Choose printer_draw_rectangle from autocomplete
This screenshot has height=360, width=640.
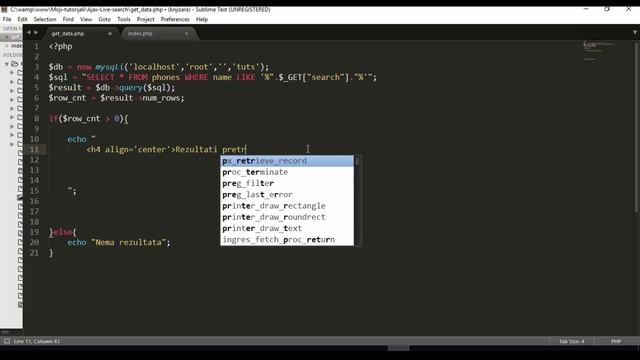coord(287,206)
